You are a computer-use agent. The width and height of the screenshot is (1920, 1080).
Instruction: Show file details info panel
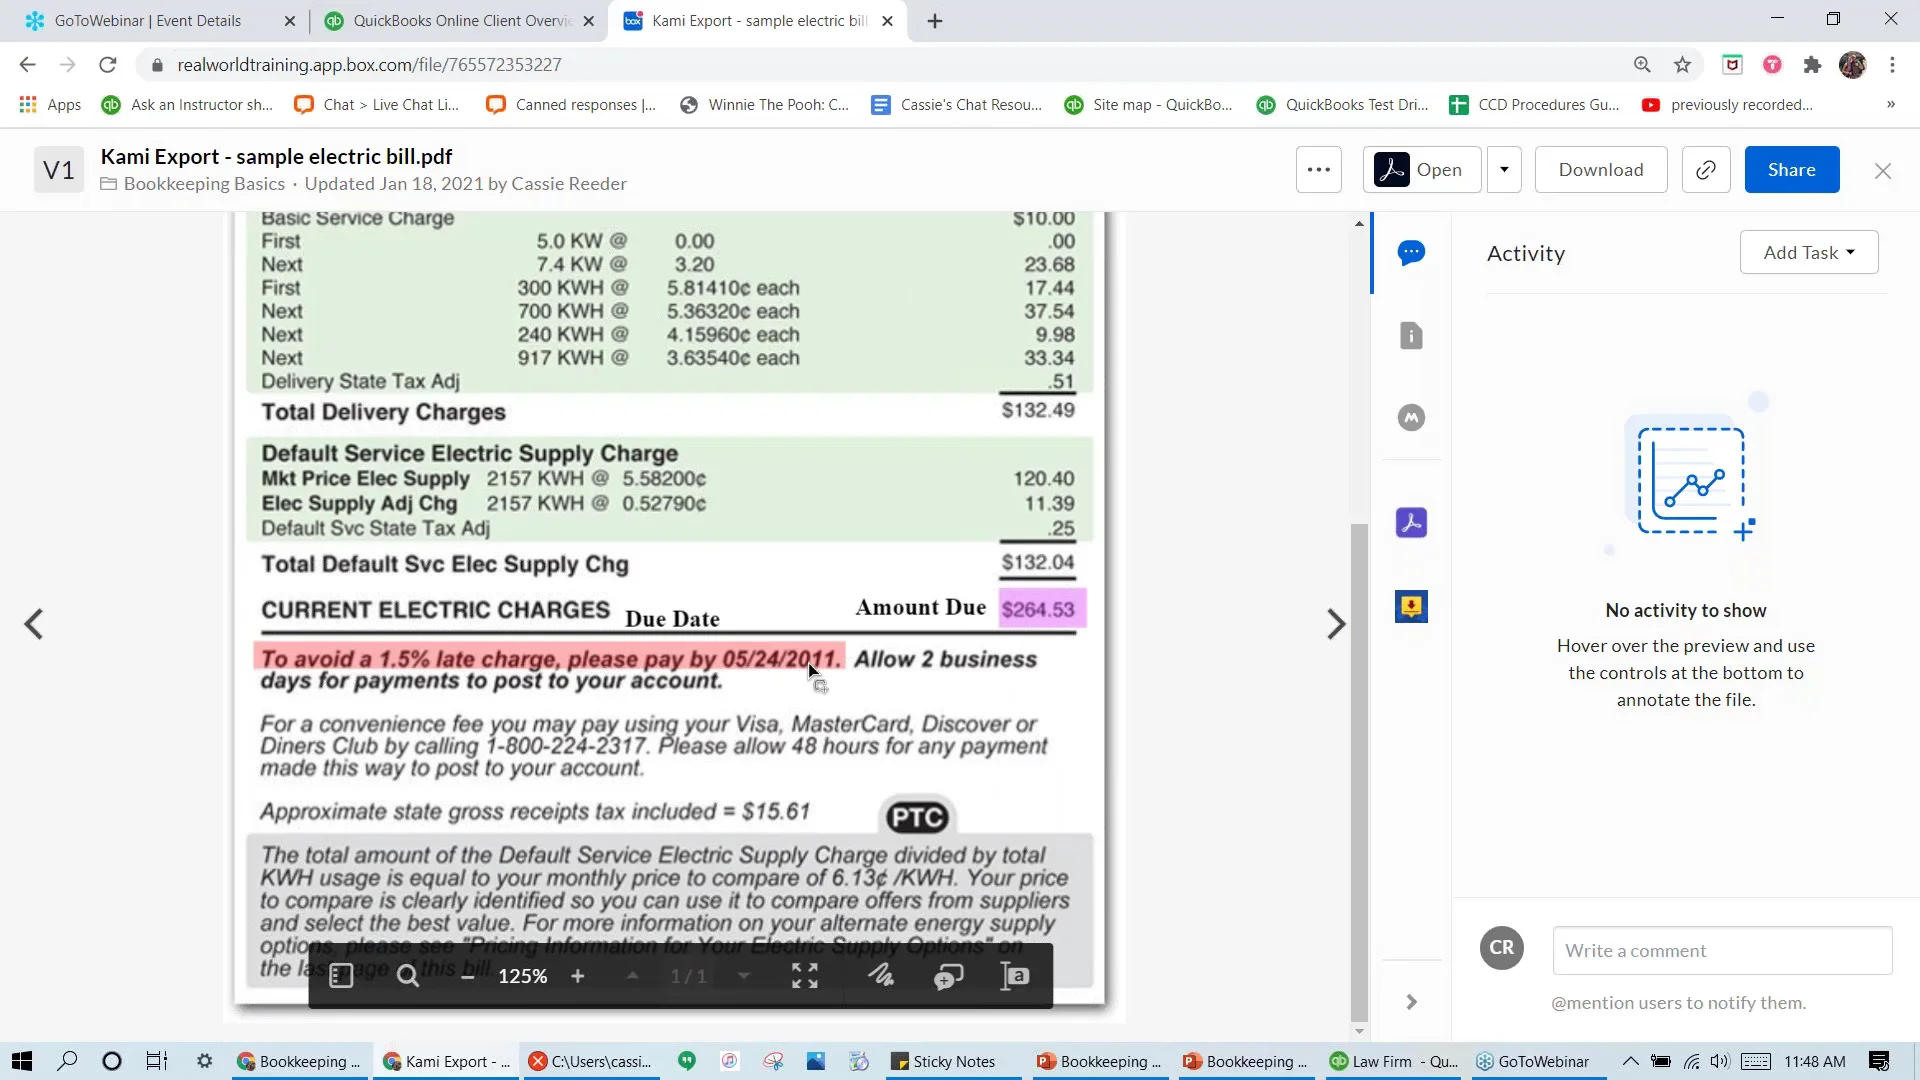click(x=1411, y=336)
